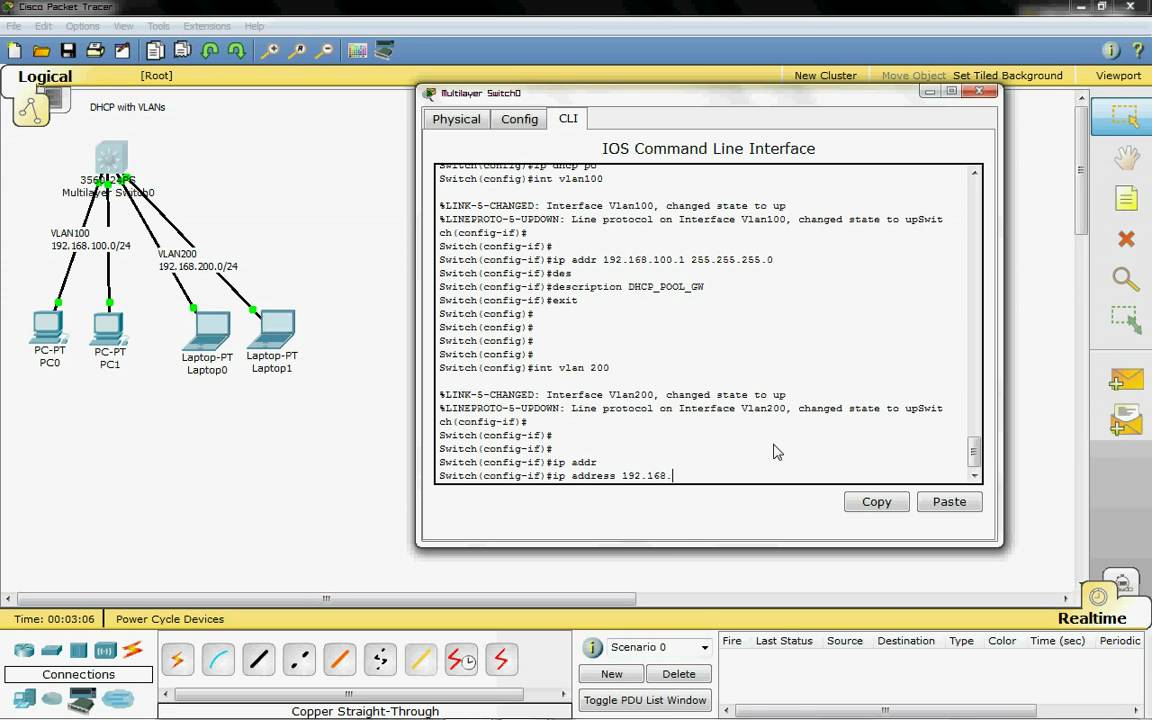Click the Multilayer Switch0 device in workspace
The image size is (1152, 720).
[x=111, y=157]
